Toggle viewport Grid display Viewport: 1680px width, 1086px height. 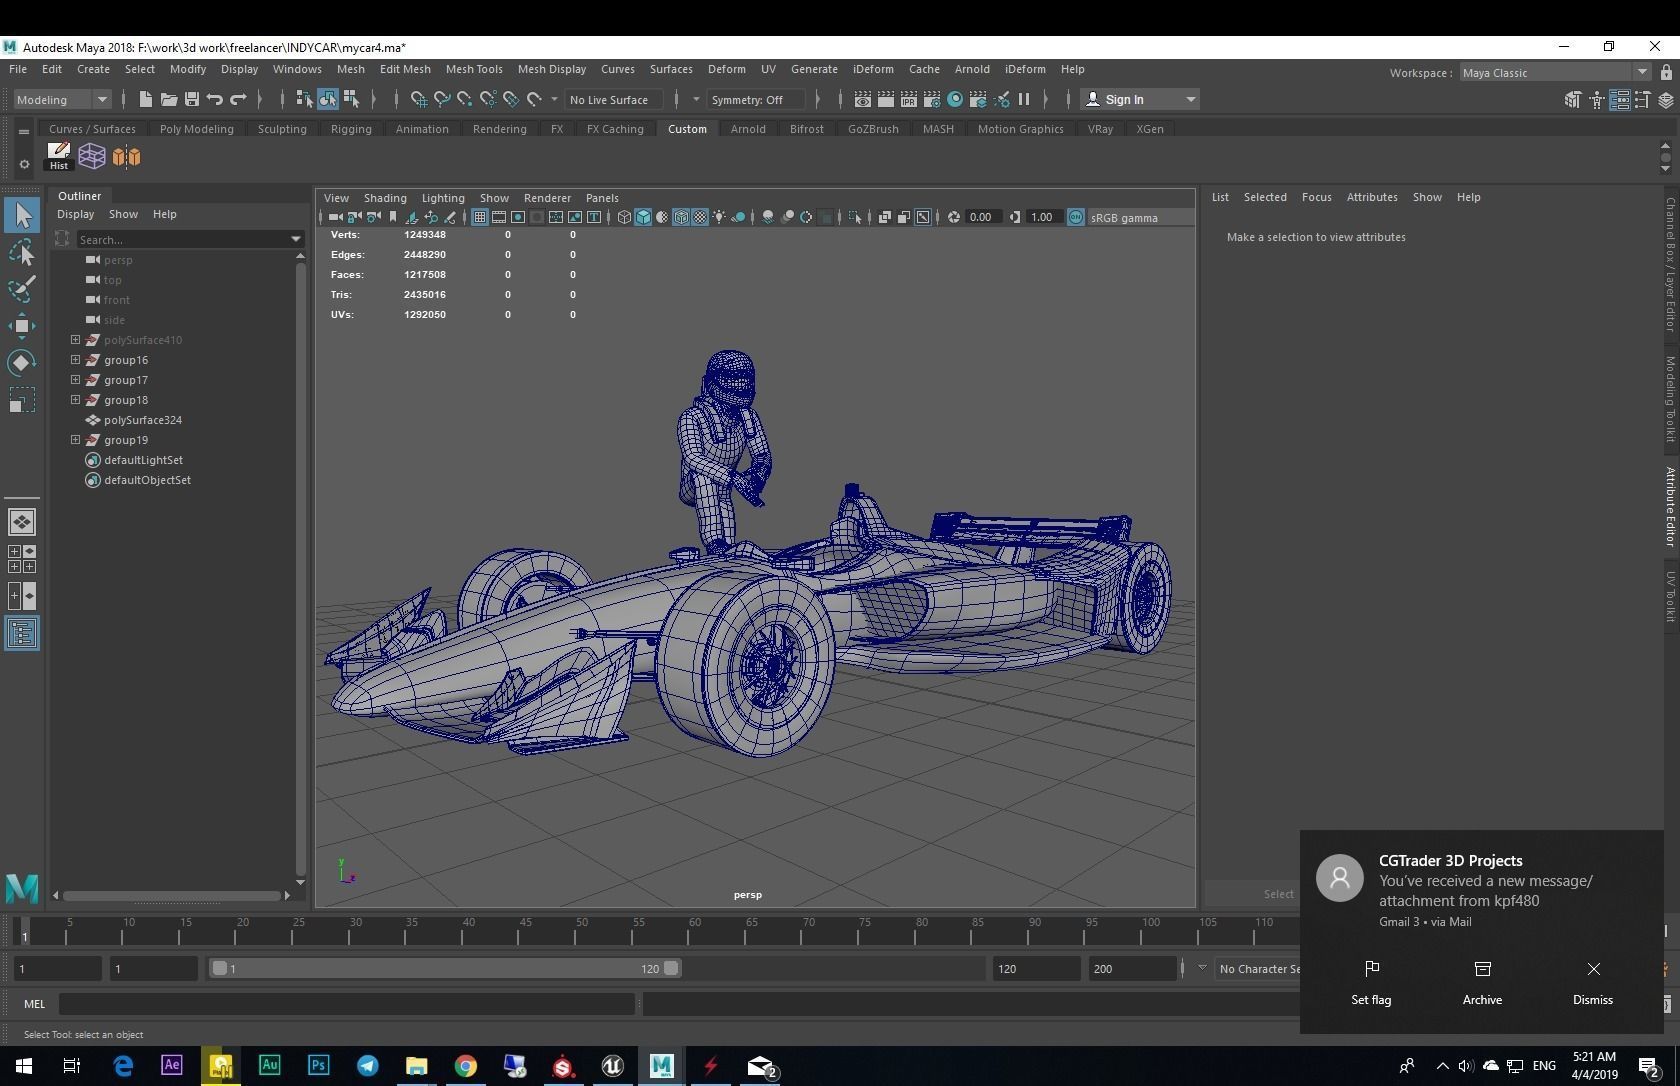[480, 217]
